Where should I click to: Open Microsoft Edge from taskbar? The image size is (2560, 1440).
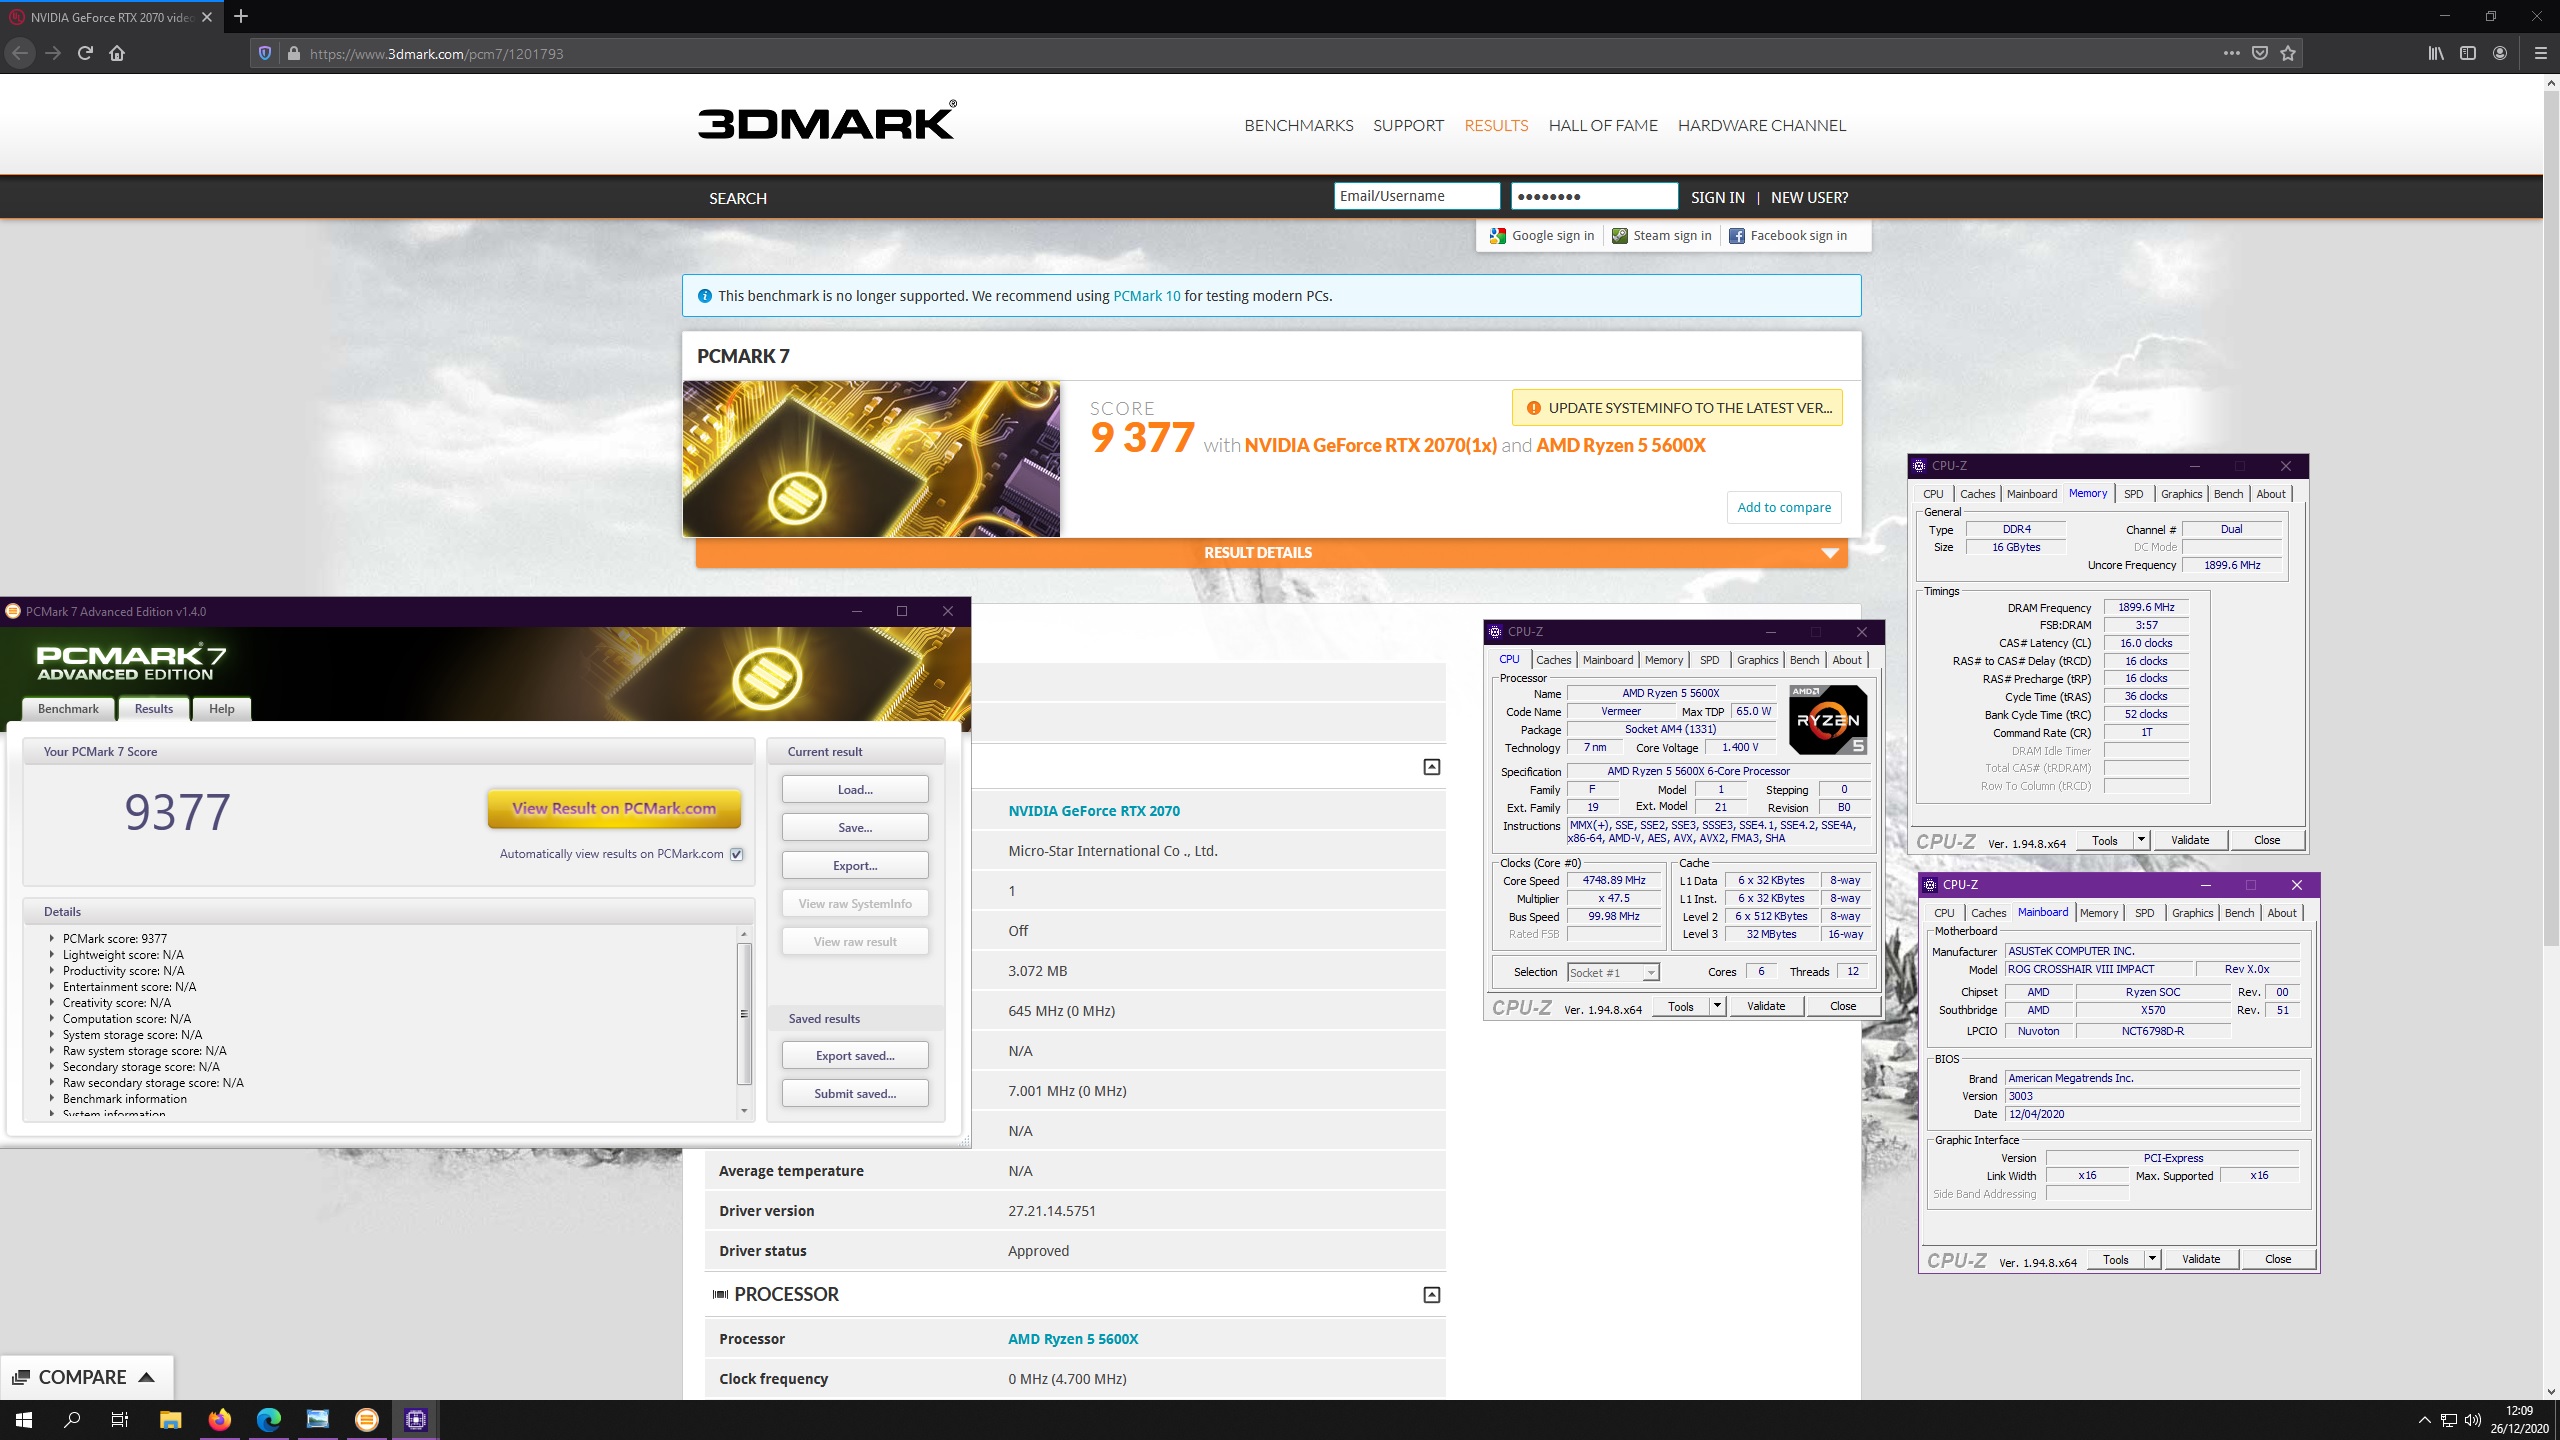click(268, 1419)
